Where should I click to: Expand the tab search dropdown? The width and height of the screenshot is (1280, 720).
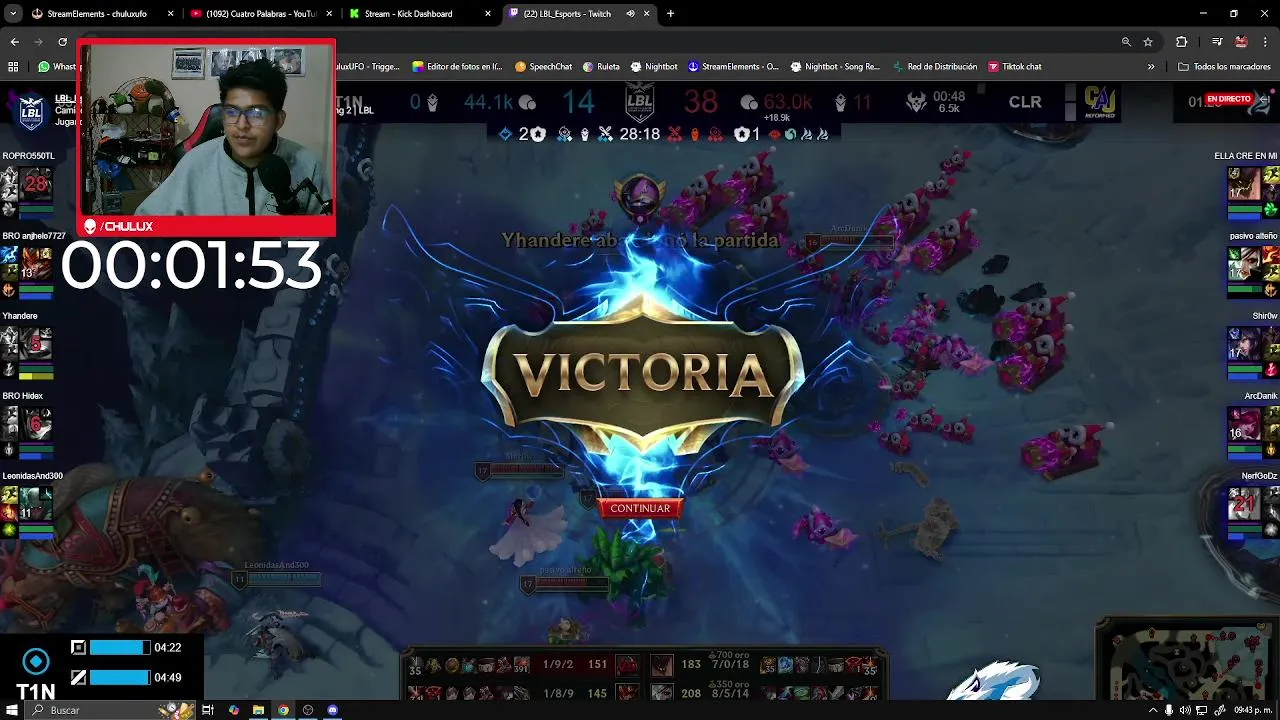13,14
